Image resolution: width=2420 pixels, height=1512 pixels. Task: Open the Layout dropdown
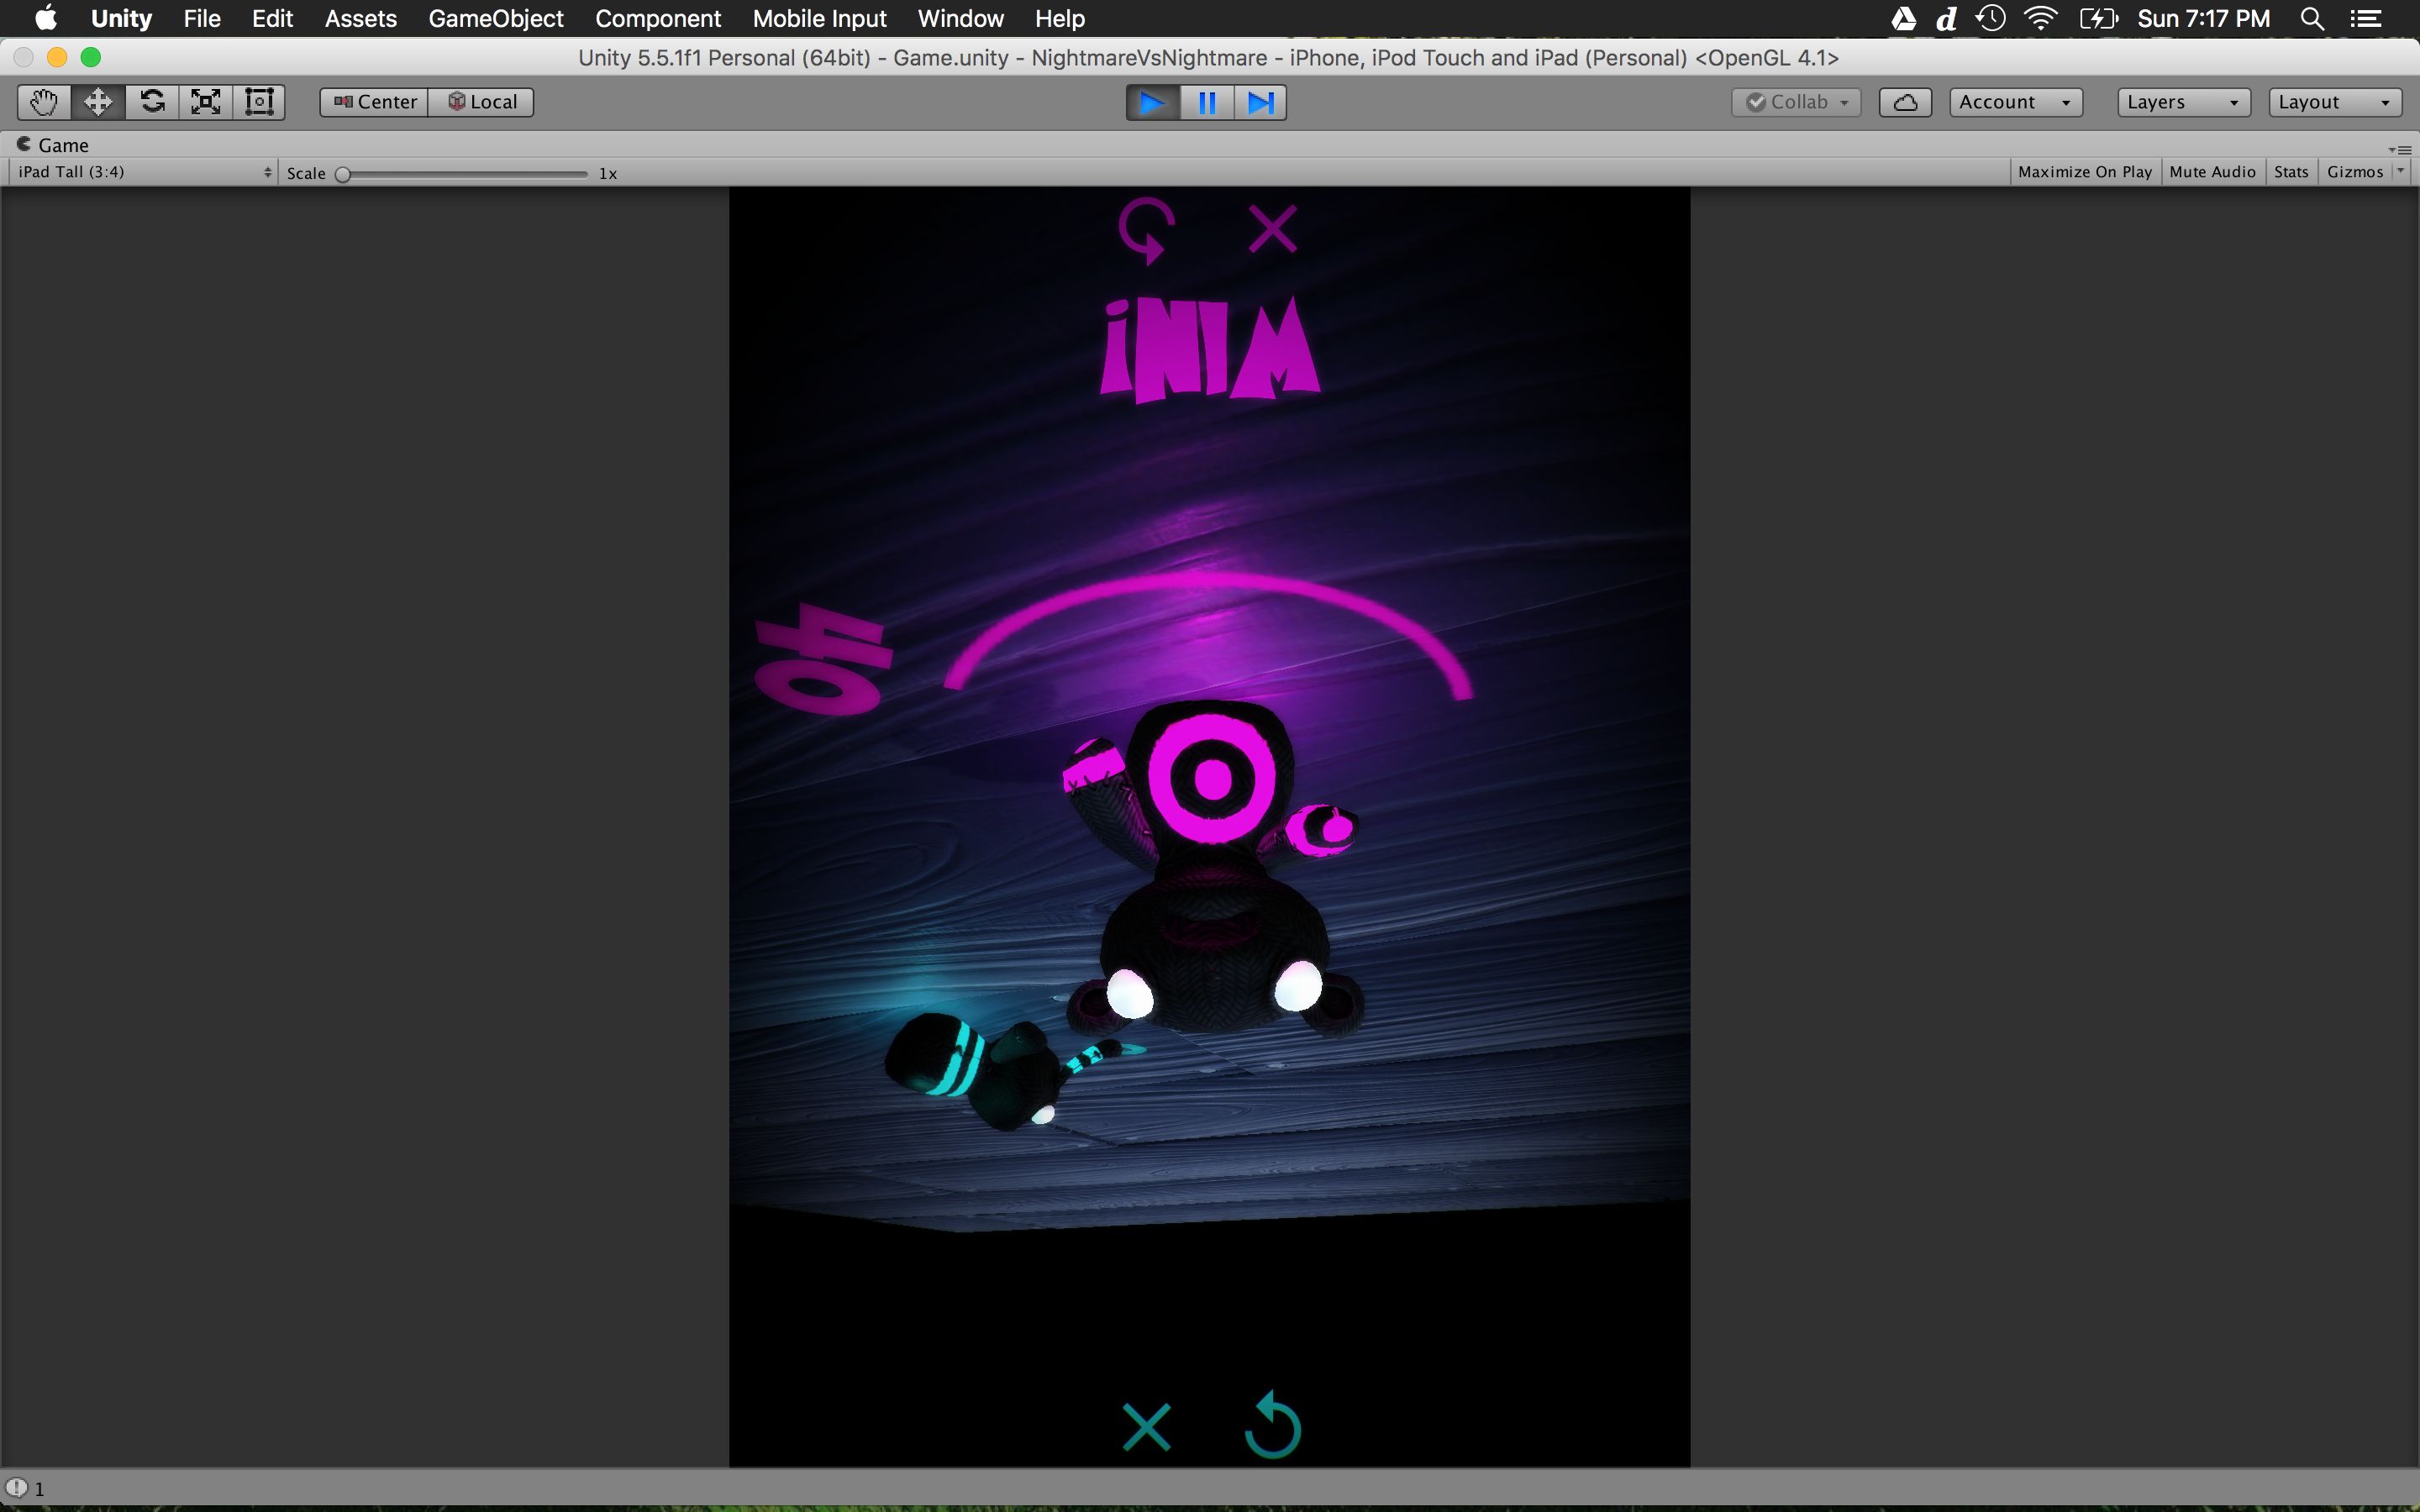tap(2334, 102)
